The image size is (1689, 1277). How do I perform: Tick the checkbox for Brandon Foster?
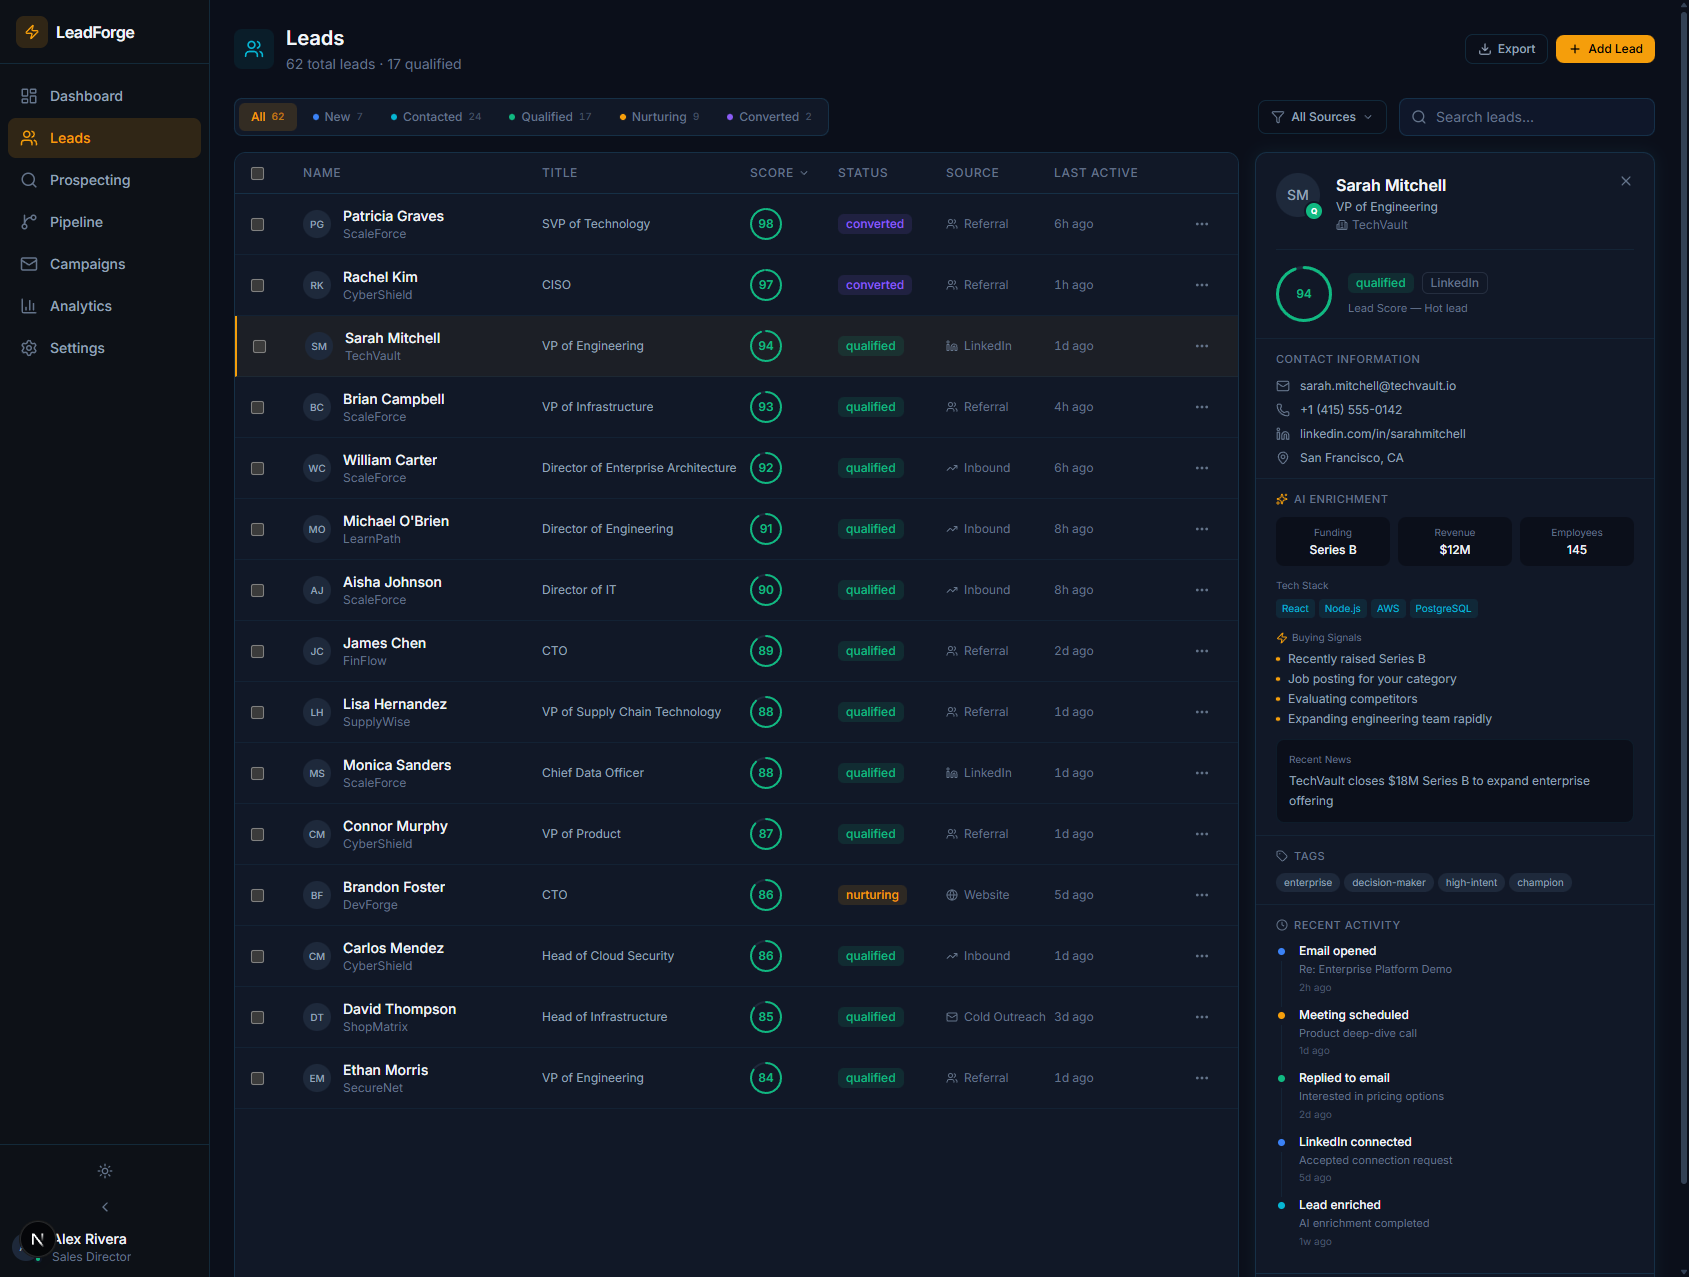coord(258,895)
